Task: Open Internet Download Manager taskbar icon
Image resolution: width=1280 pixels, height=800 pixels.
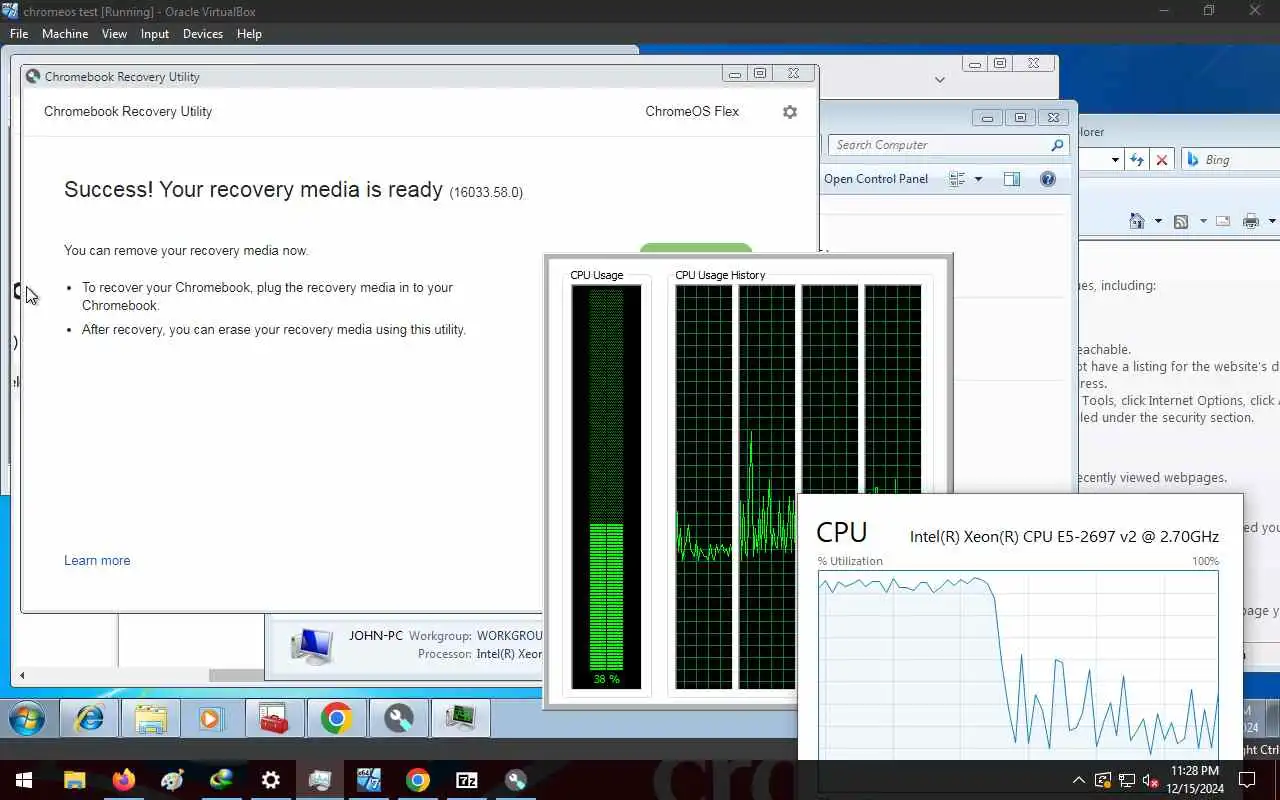Action: (221, 780)
